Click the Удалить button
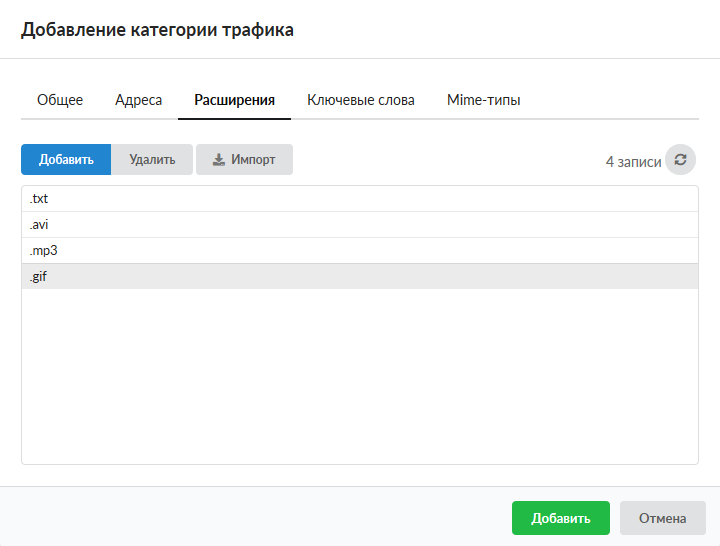720x546 pixels. 152,160
